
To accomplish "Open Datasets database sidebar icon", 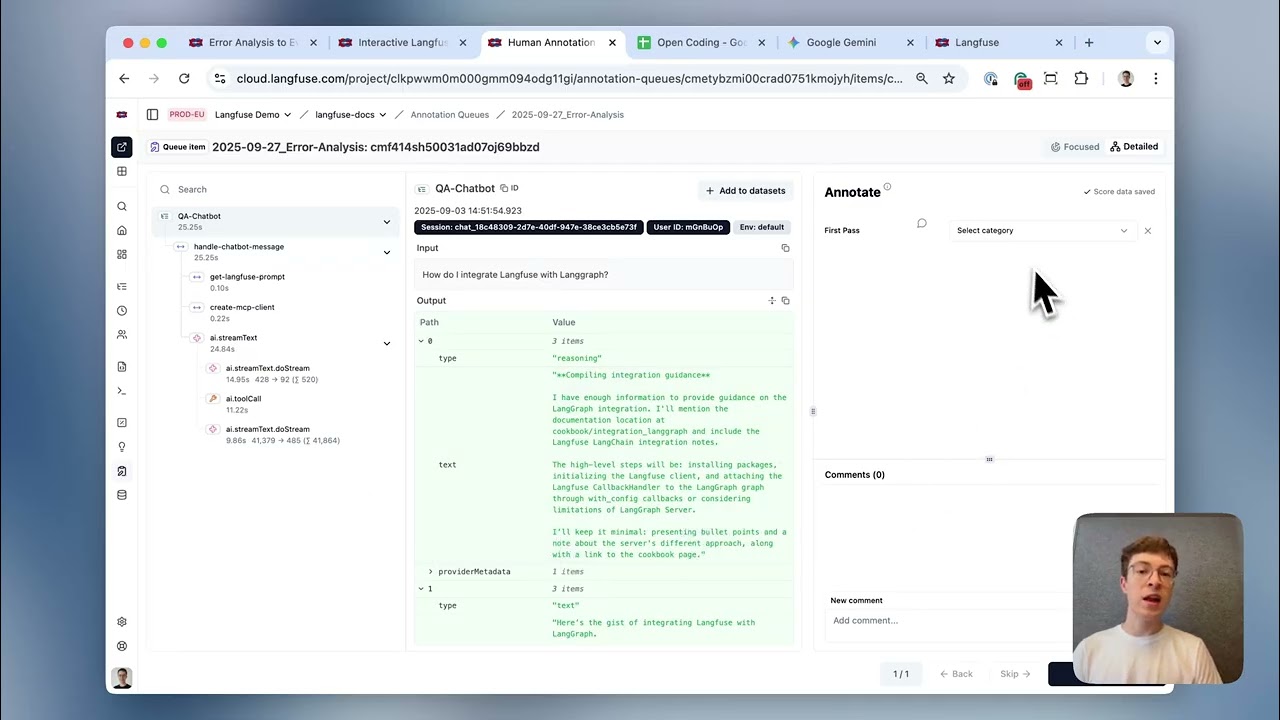I will click(122, 495).
